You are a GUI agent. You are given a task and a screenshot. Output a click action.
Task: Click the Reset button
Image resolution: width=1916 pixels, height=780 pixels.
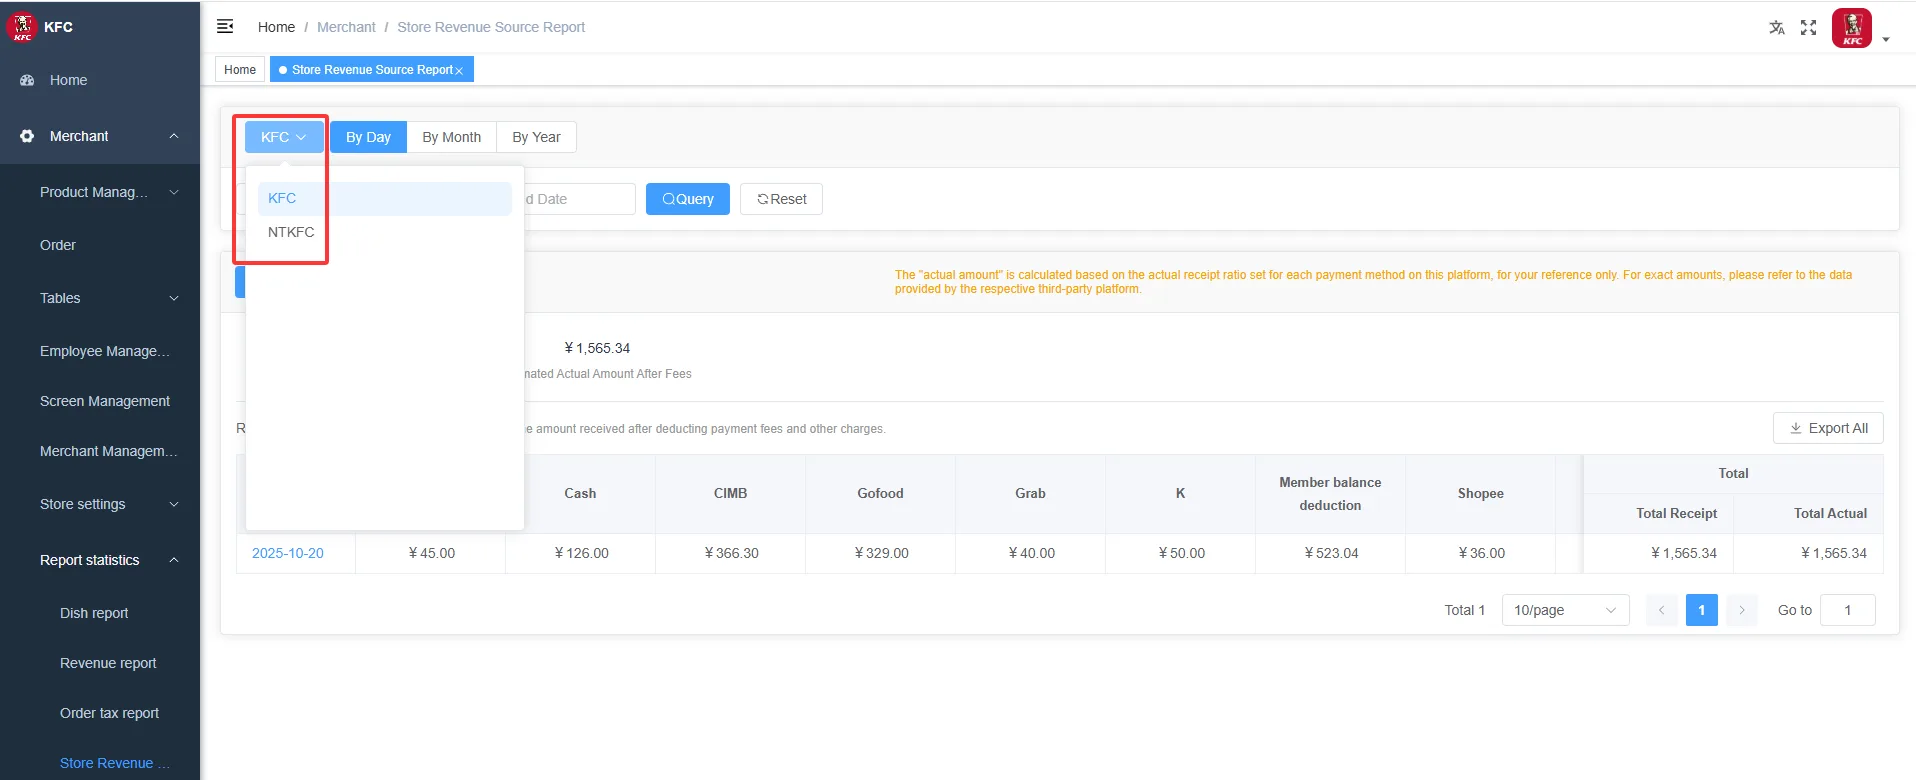click(781, 199)
